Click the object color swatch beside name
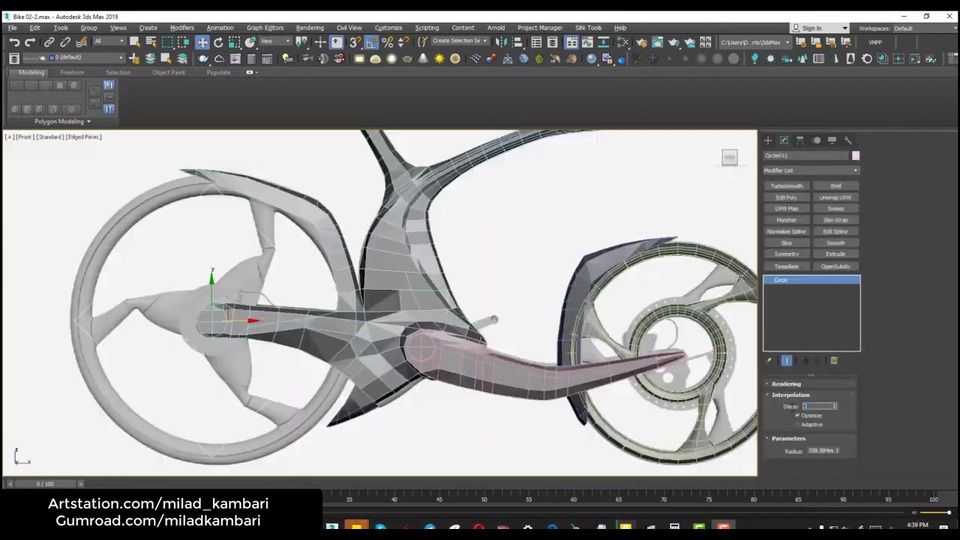 point(856,156)
